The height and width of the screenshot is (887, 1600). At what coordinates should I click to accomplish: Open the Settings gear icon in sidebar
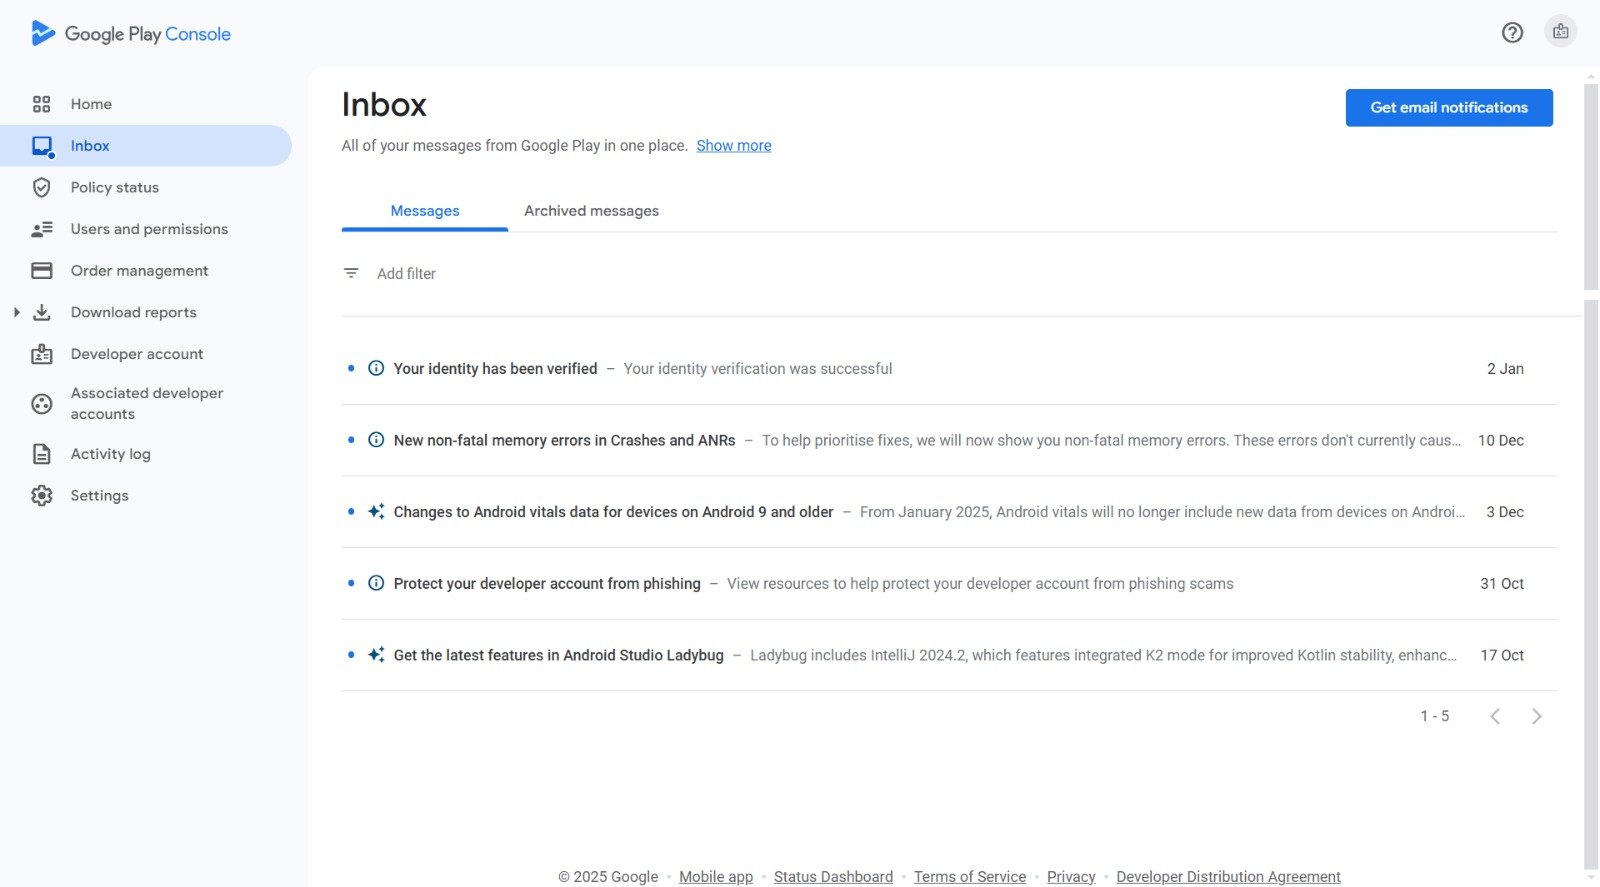point(41,495)
